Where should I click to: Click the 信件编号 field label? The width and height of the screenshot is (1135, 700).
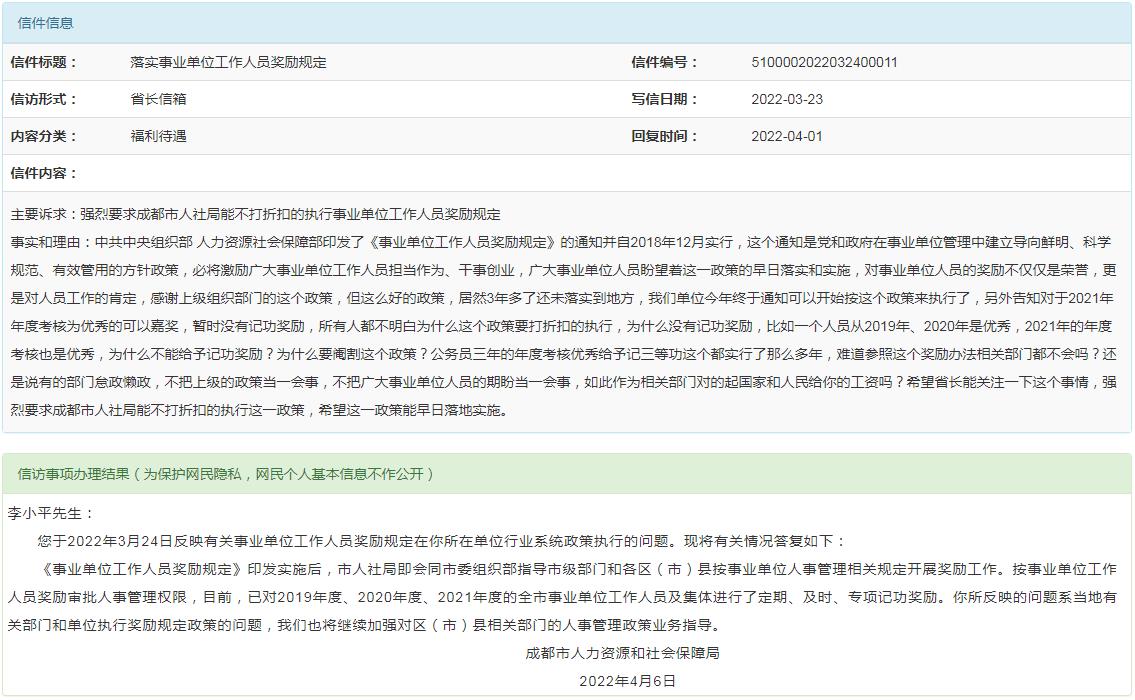(x=664, y=62)
